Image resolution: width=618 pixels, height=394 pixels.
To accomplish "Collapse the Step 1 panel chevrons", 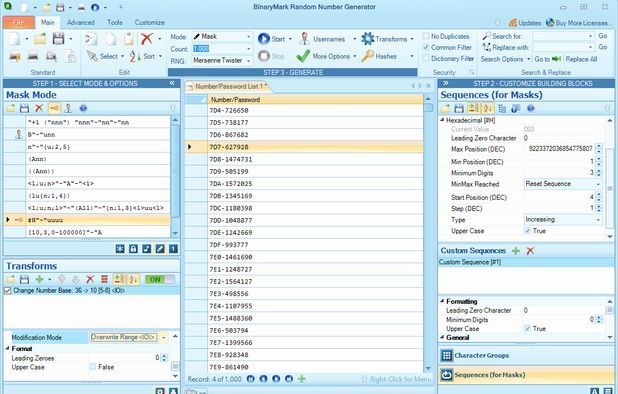I will 172,83.
